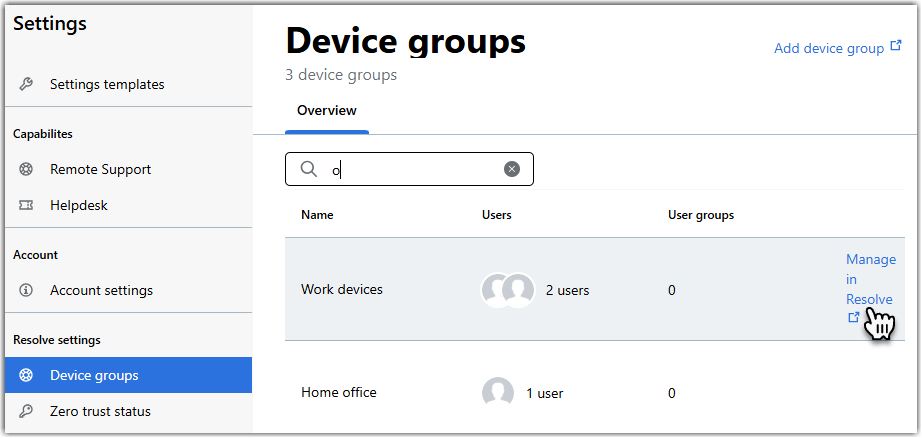Viewport: 922px width, 438px height.
Task: Click the Device groups lifebuoy icon
Action: point(26,375)
